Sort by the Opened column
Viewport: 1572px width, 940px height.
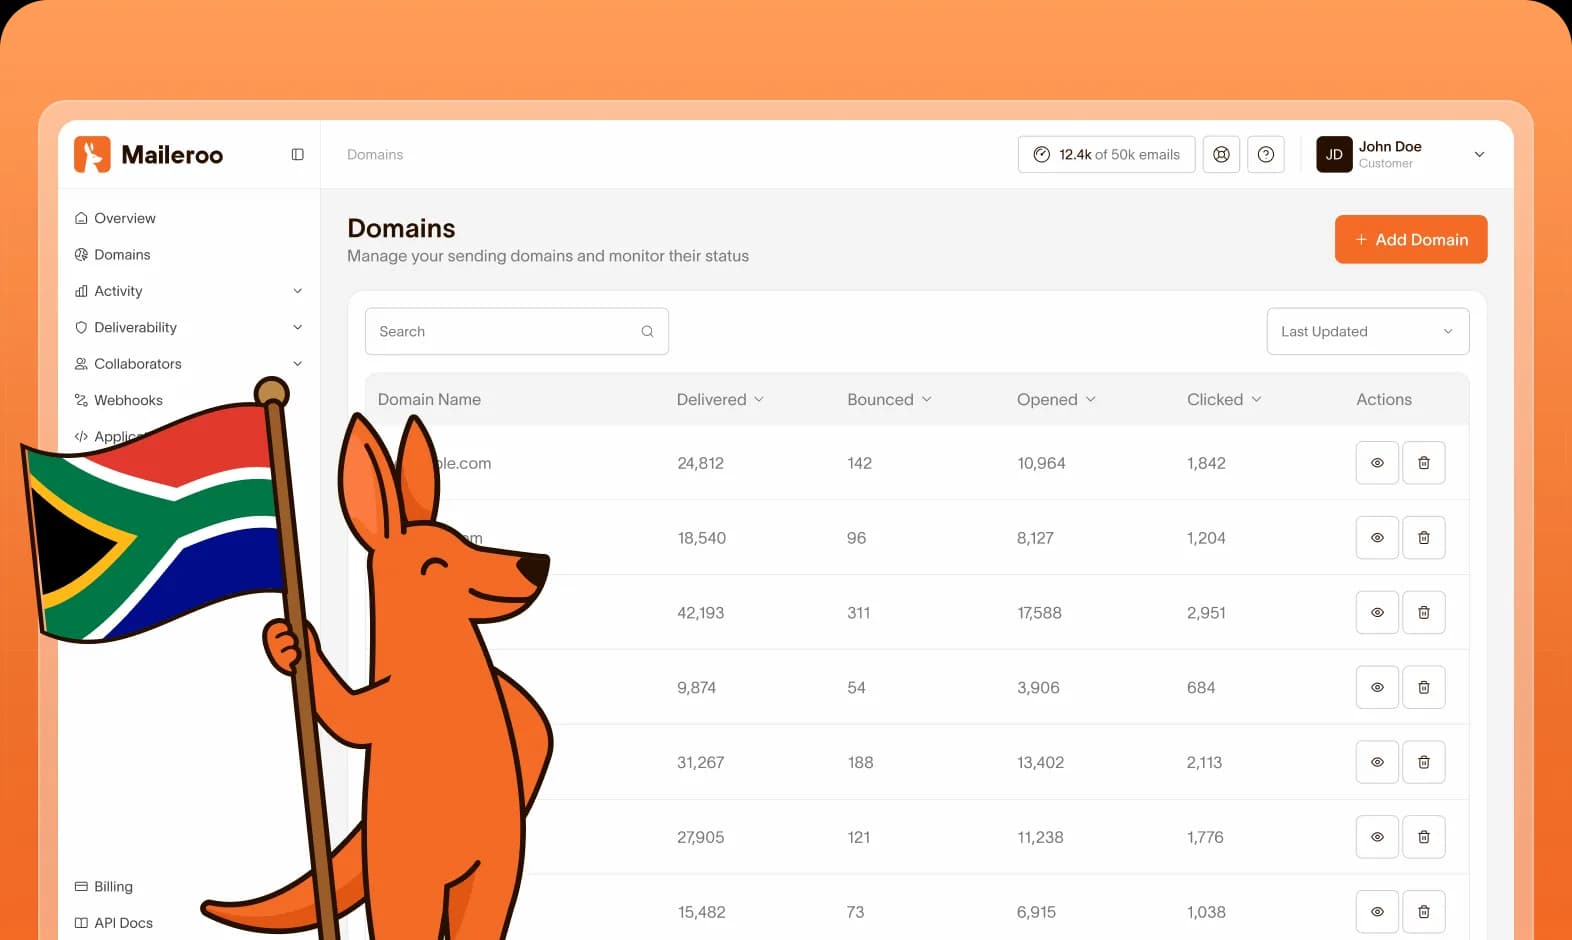pyautogui.click(x=1056, y=399)
